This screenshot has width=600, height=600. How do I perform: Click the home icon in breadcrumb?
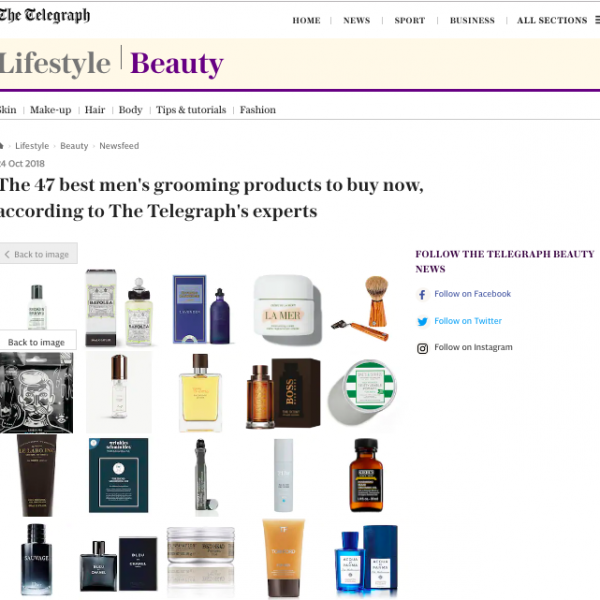coord(1,146)
